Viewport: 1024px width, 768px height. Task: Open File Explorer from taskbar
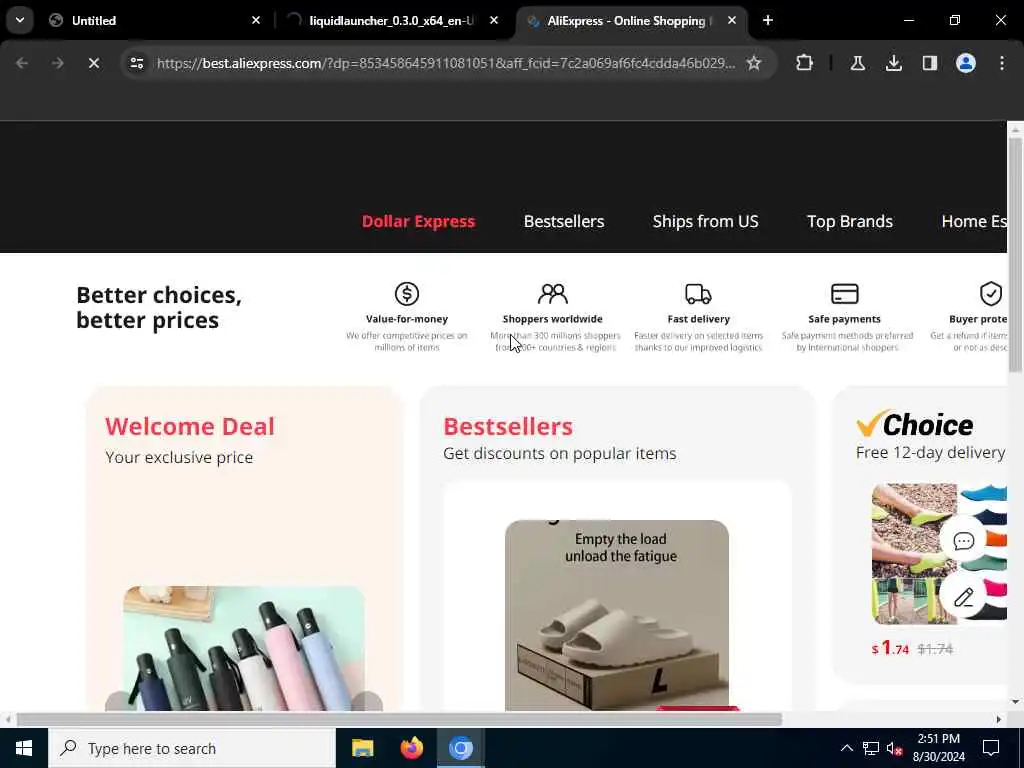pyautogui.click(x=362, y=748)
